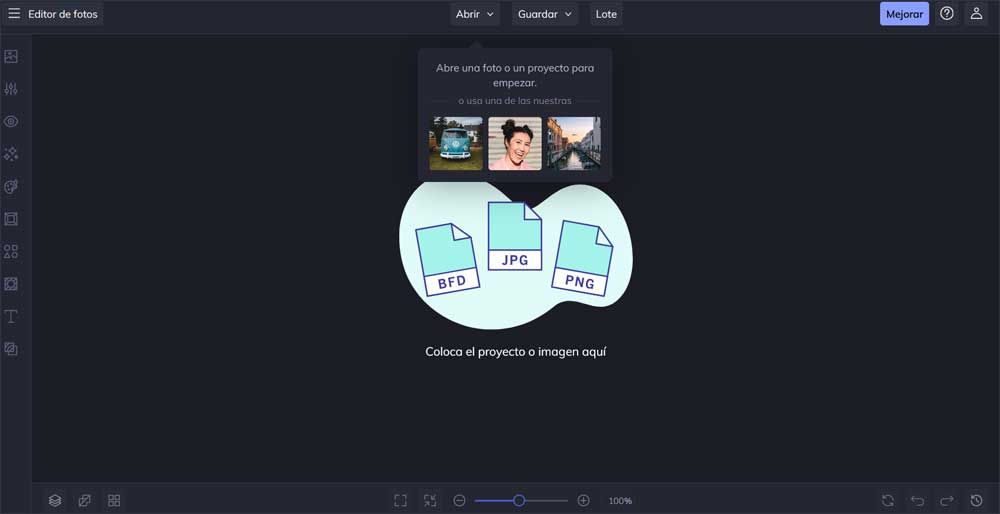Adjust the zoom slider handle

tap(519, 501)
